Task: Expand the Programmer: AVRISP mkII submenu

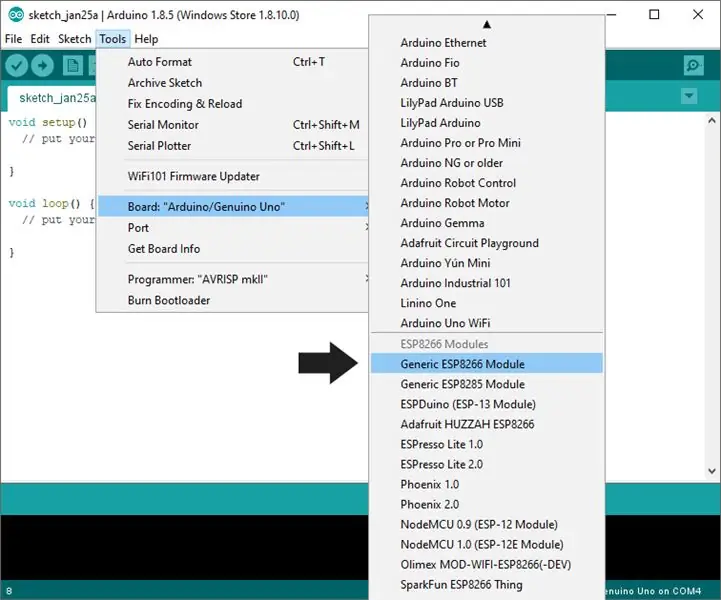Action: click(x=233, y=279)
